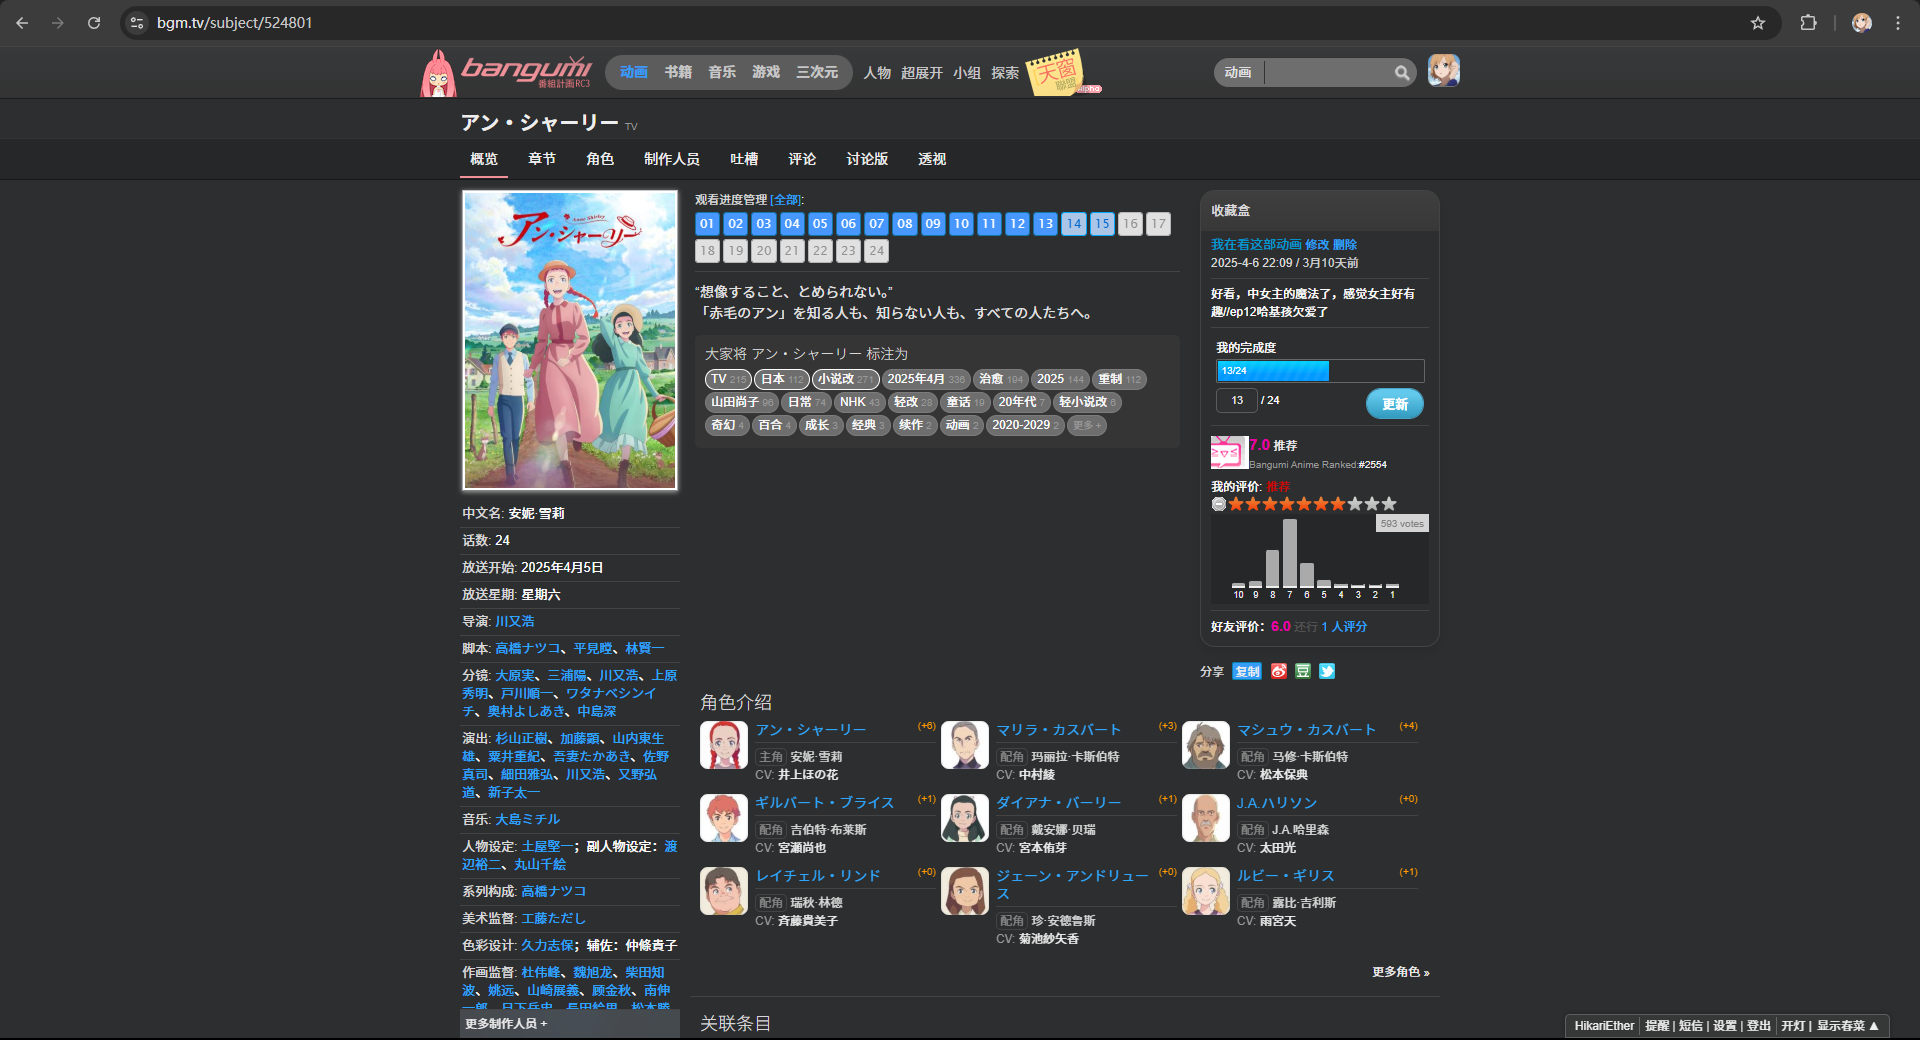Screen dimensions: 1920x1040
Task: Switch to the 吐槽 tab
Action: click(x=744, y=159)
